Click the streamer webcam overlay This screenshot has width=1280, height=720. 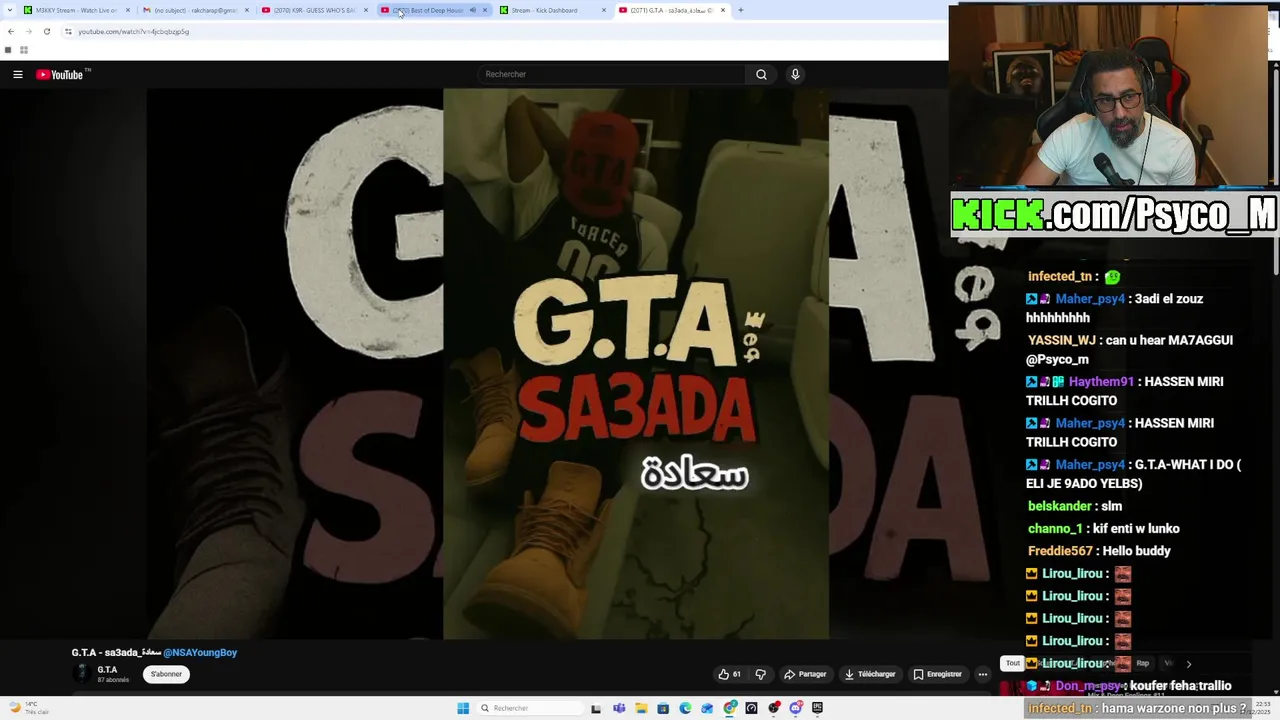coord(1108,96)
